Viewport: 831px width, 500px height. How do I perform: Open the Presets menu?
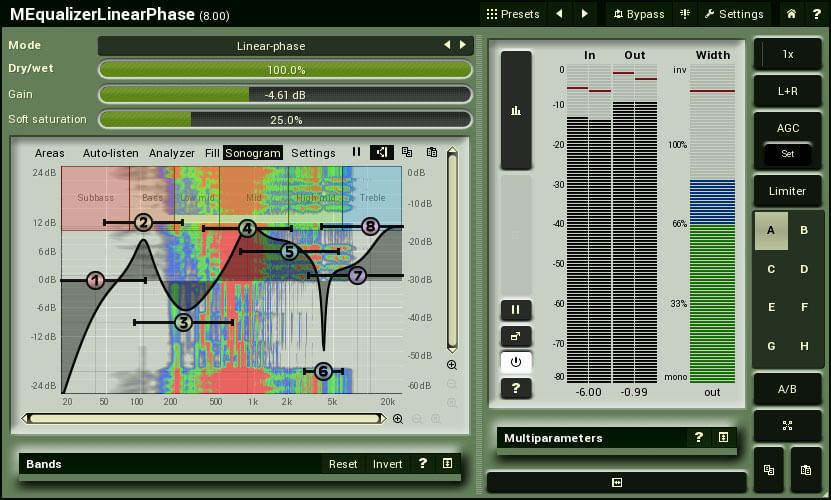513,14
